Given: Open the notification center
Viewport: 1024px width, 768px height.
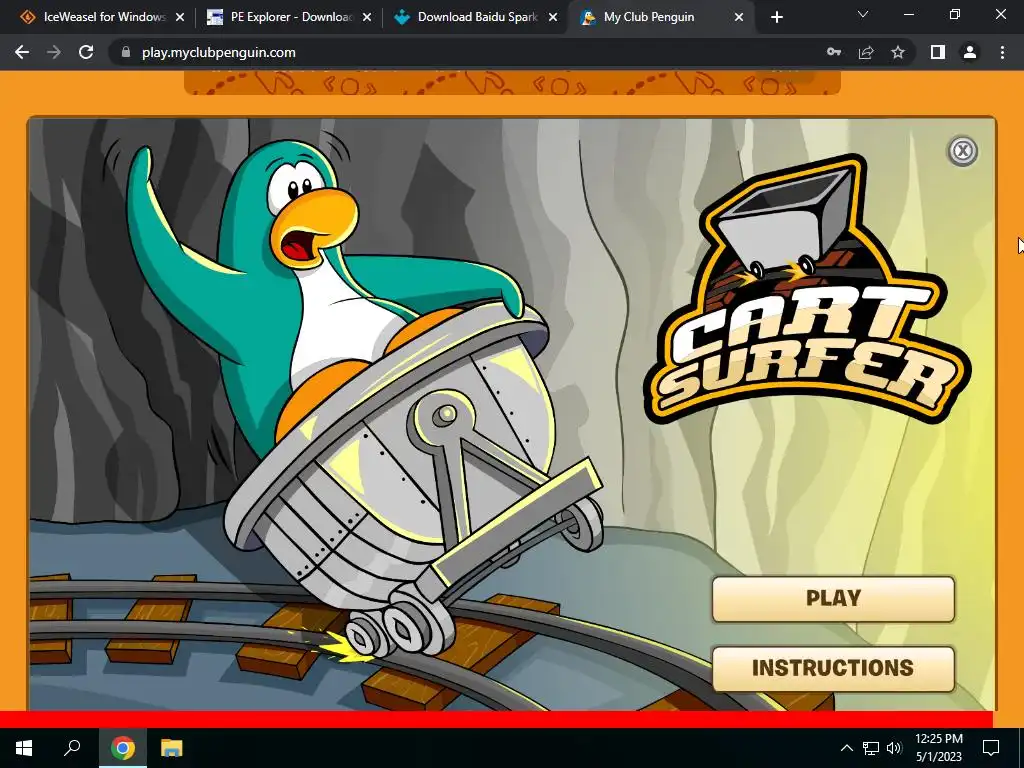Looking at the screenshot, I should tap(991, 748).
